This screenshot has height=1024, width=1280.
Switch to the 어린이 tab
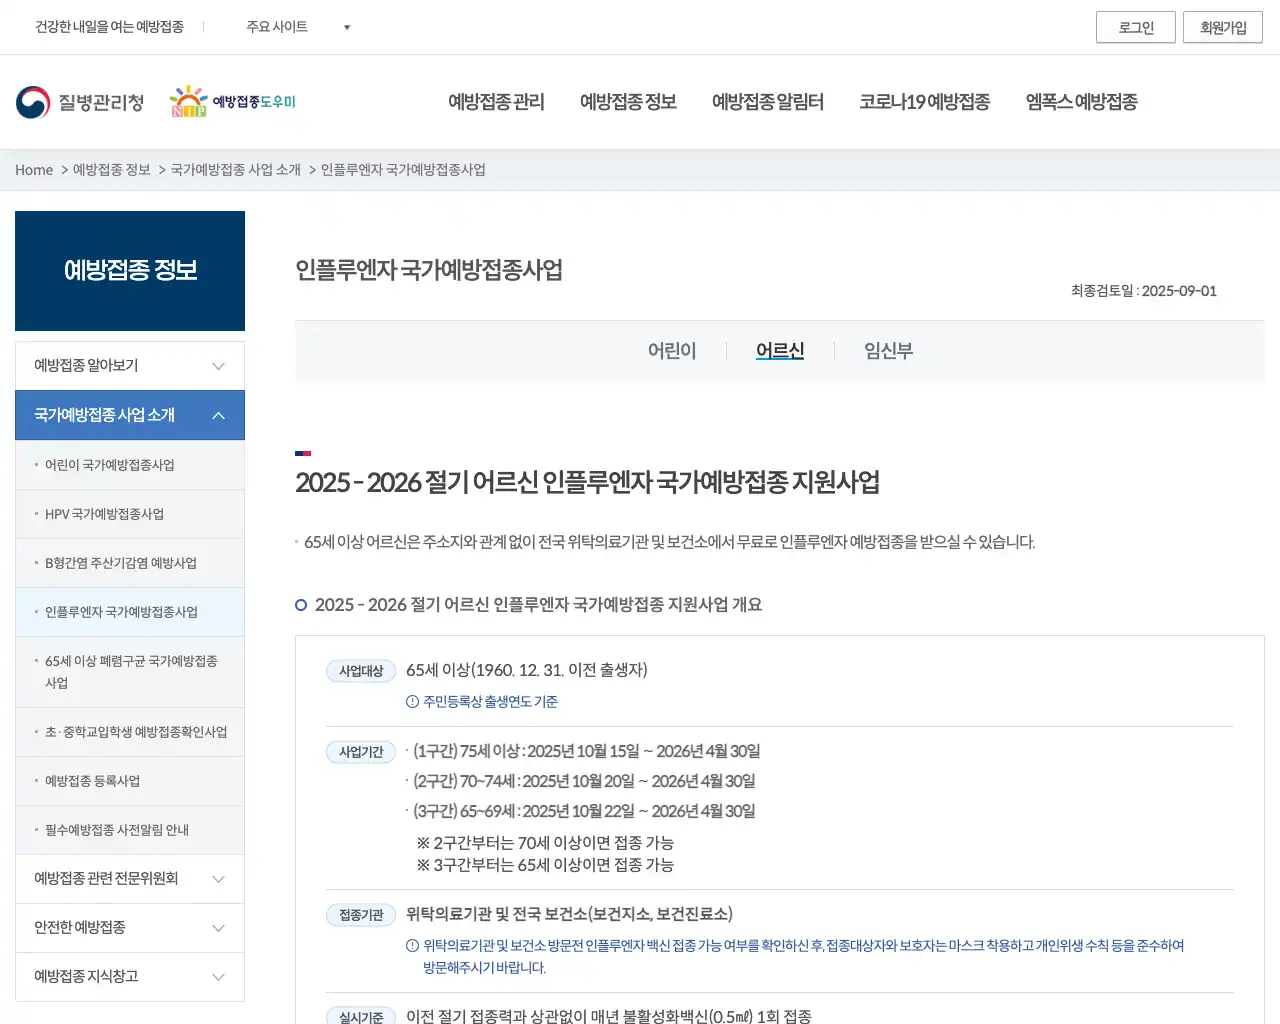coord(672,351)
